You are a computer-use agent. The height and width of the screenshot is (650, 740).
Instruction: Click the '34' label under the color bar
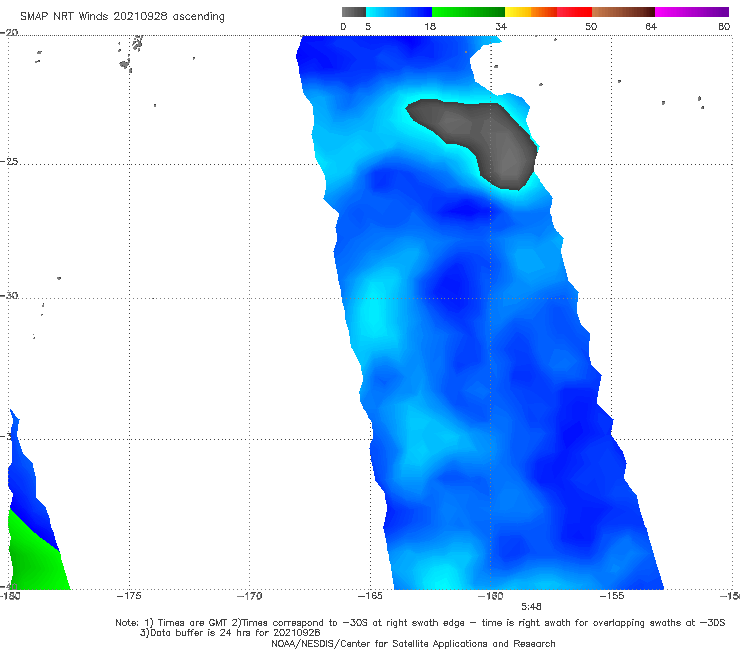click(501, 26)
